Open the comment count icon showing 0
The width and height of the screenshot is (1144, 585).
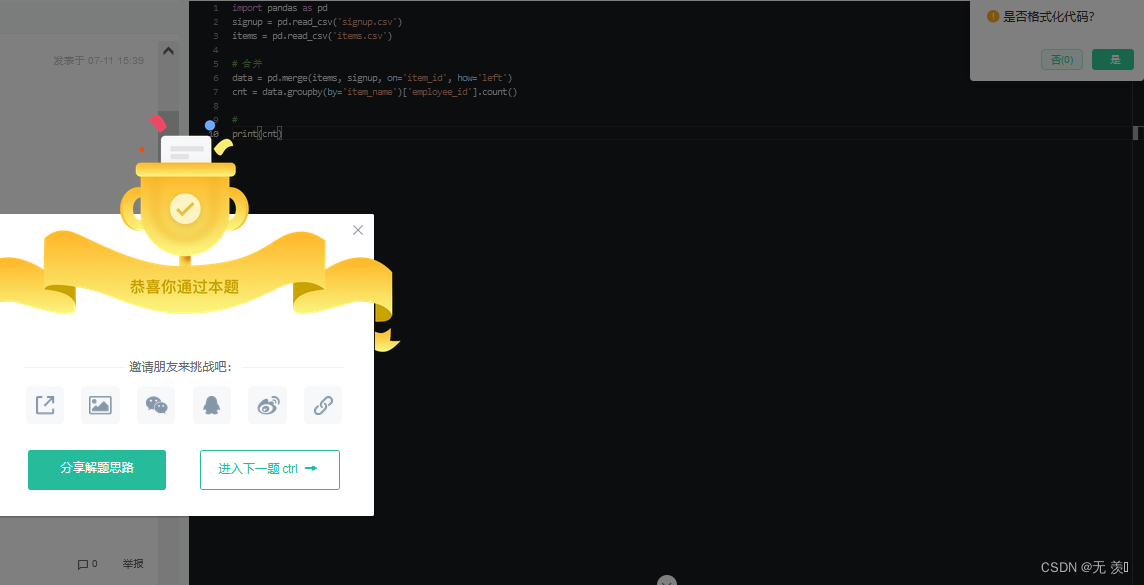(88, 564)
